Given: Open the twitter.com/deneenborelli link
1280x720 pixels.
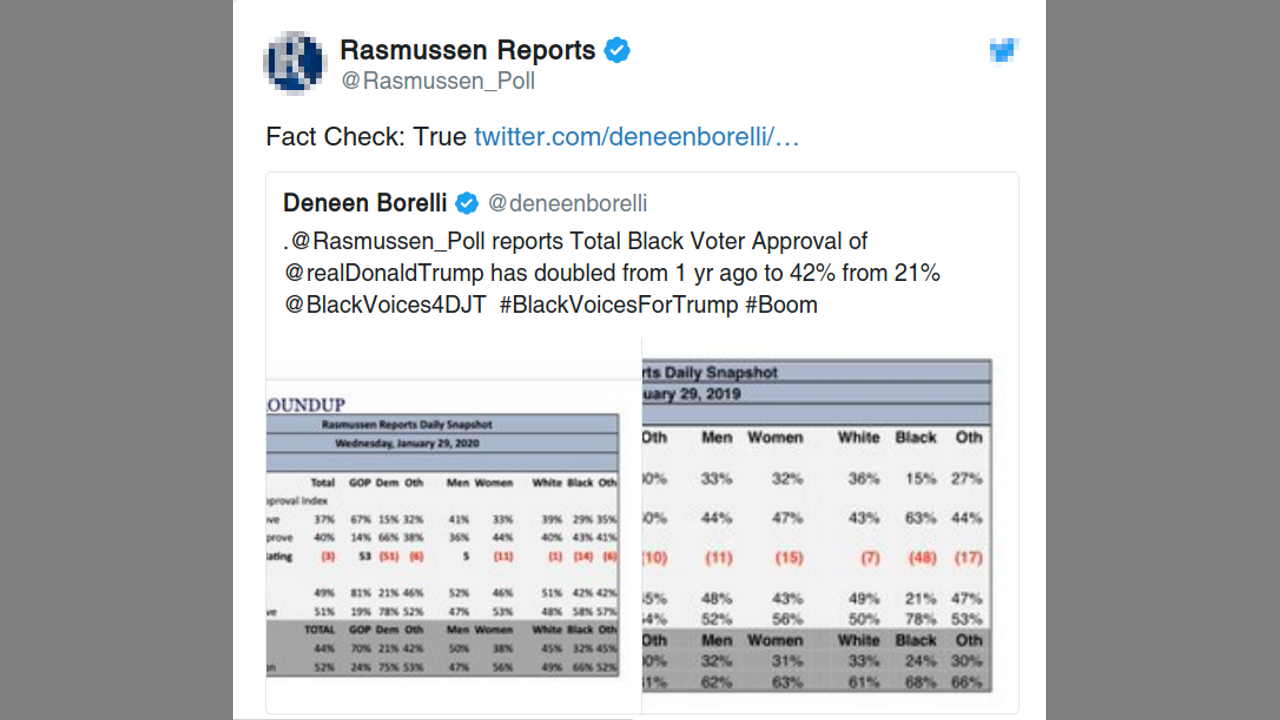Looking at the screenshot, I should click(x=636, y=137).
